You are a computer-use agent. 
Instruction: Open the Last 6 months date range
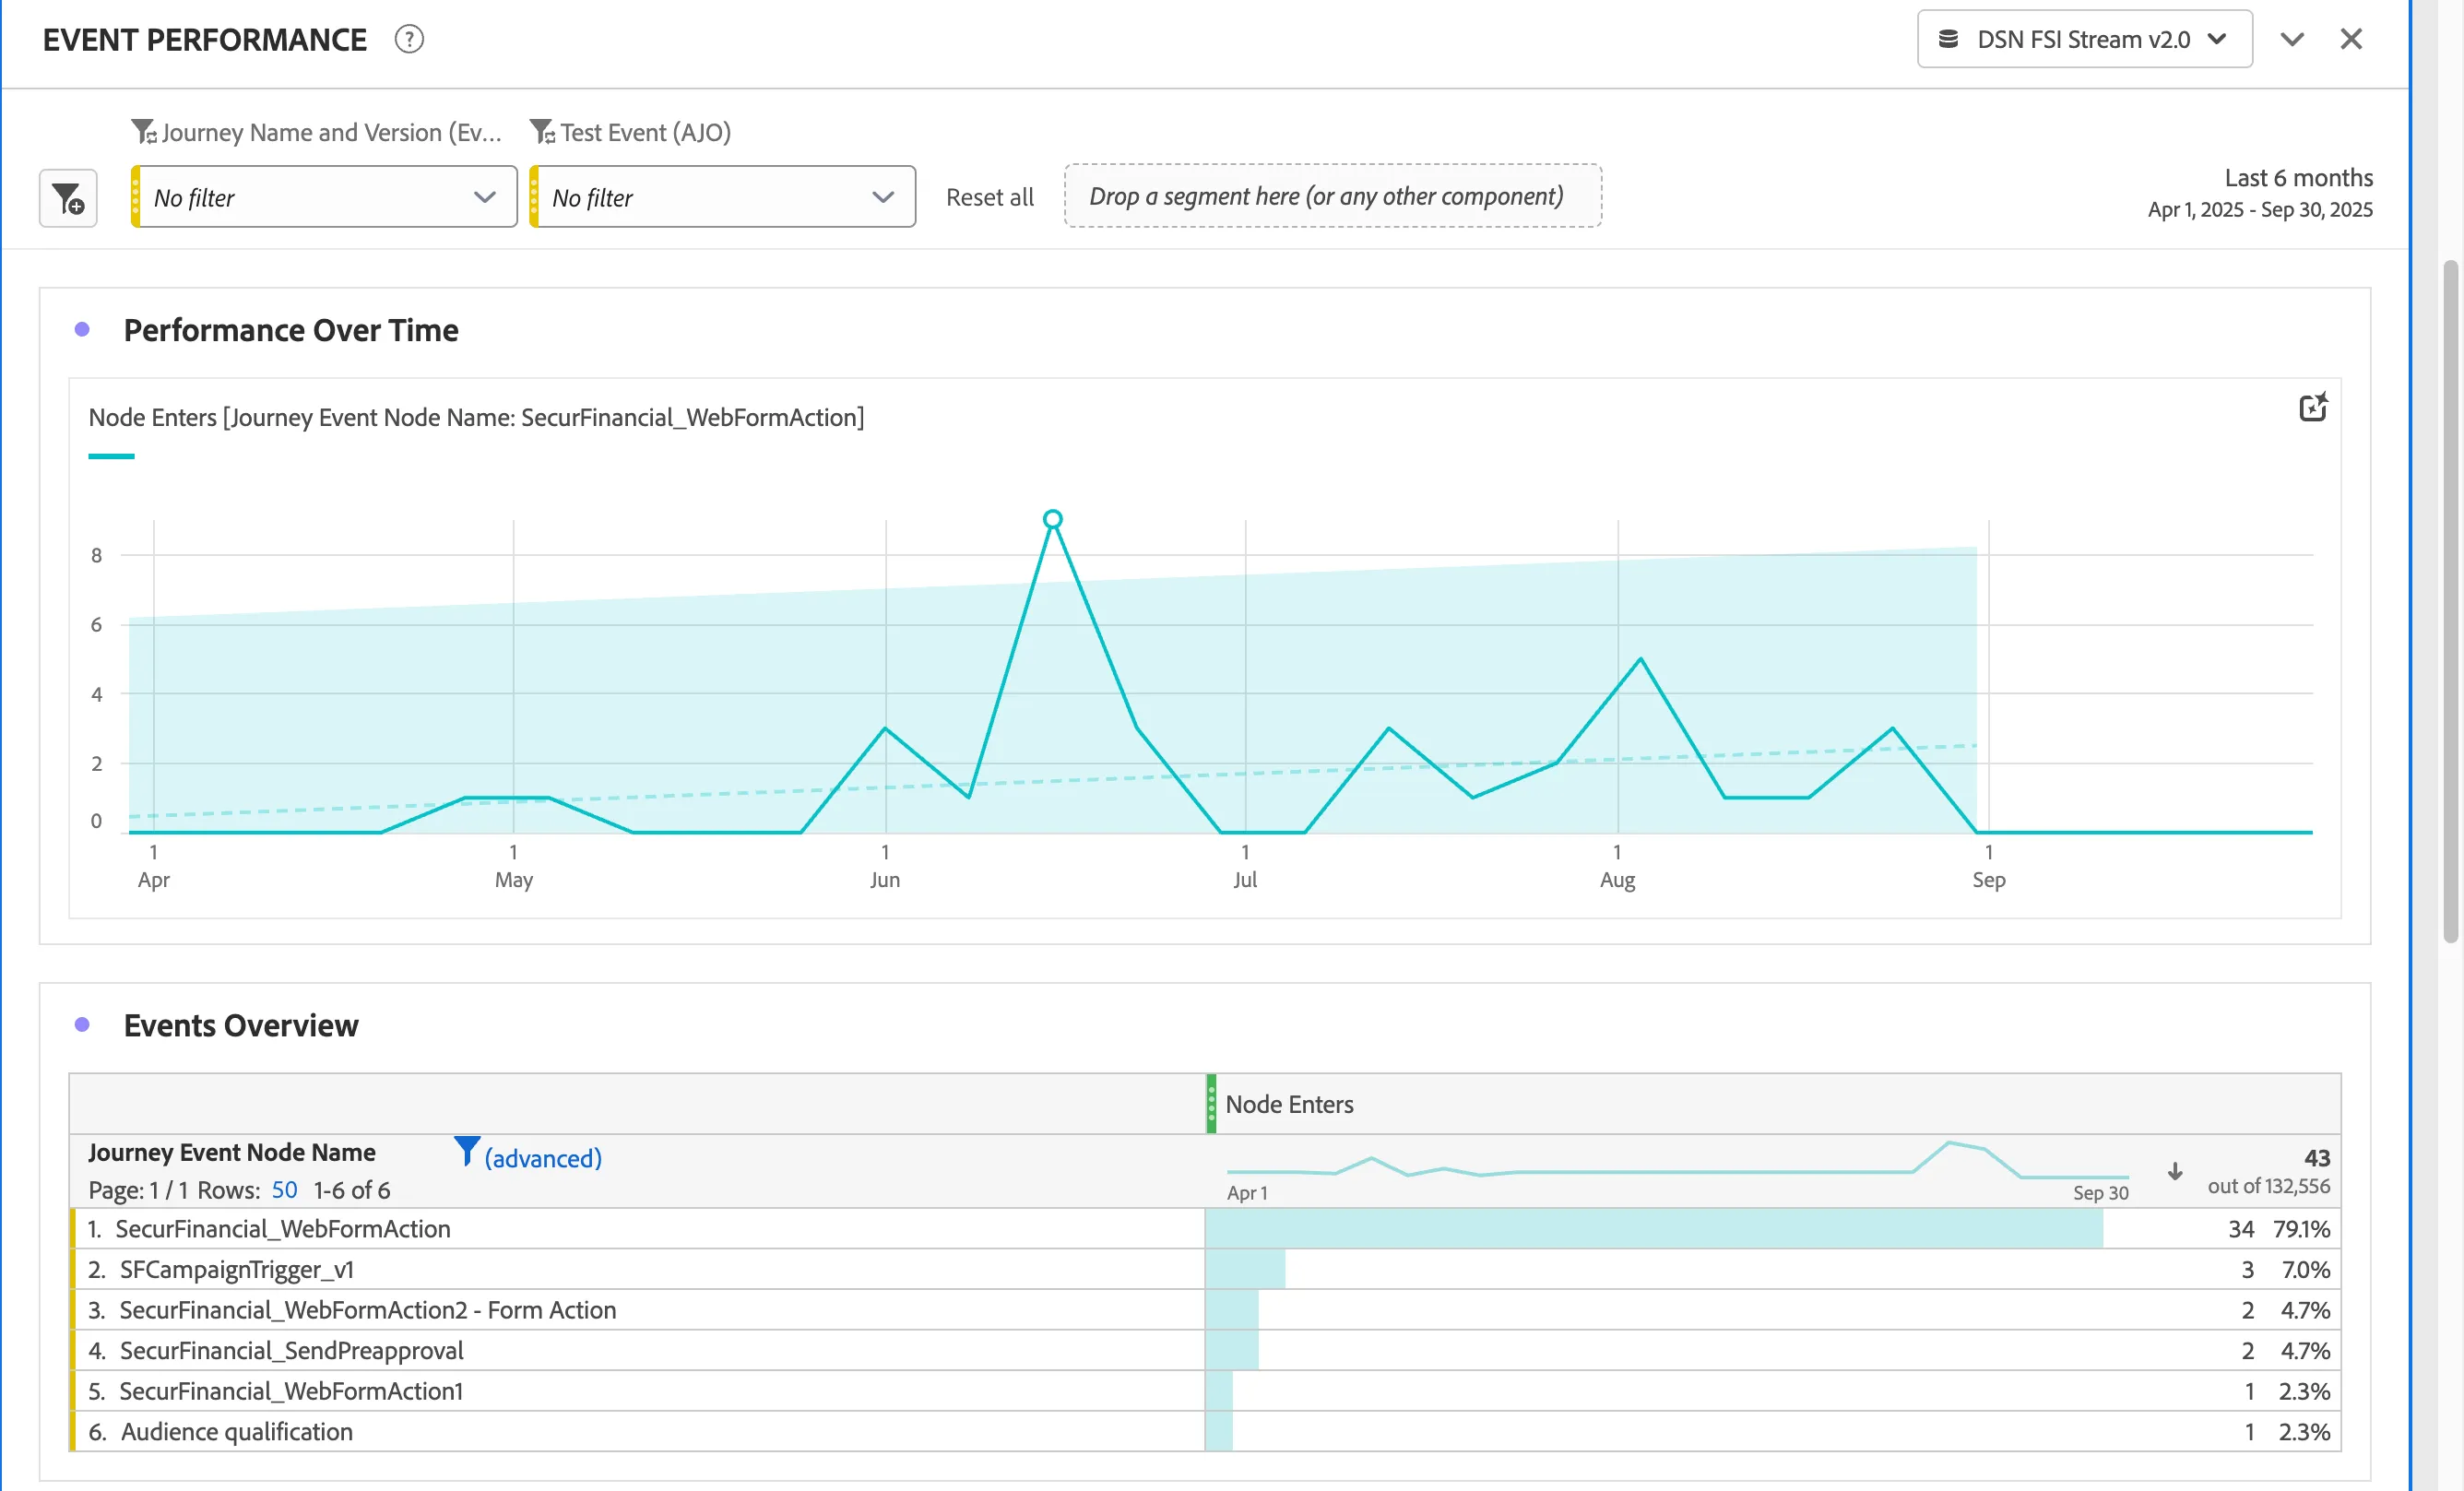click(x=2260, y=193)
